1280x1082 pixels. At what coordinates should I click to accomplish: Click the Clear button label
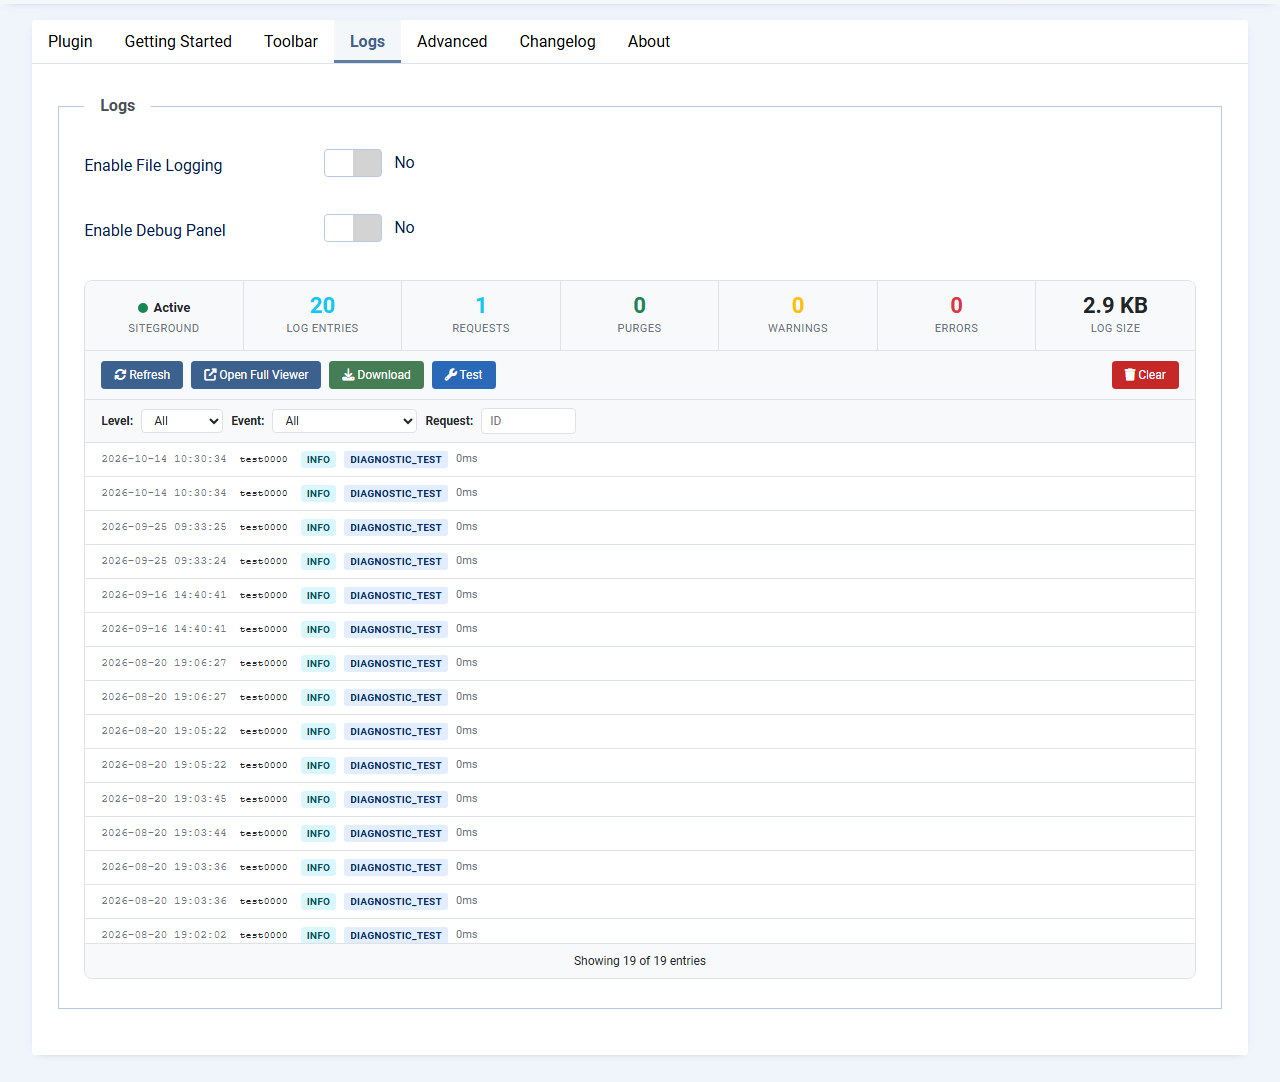(x=1152, y=375)
